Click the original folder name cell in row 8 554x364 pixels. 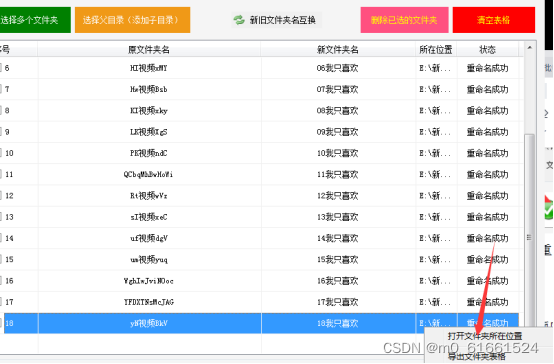click(149, 111)
